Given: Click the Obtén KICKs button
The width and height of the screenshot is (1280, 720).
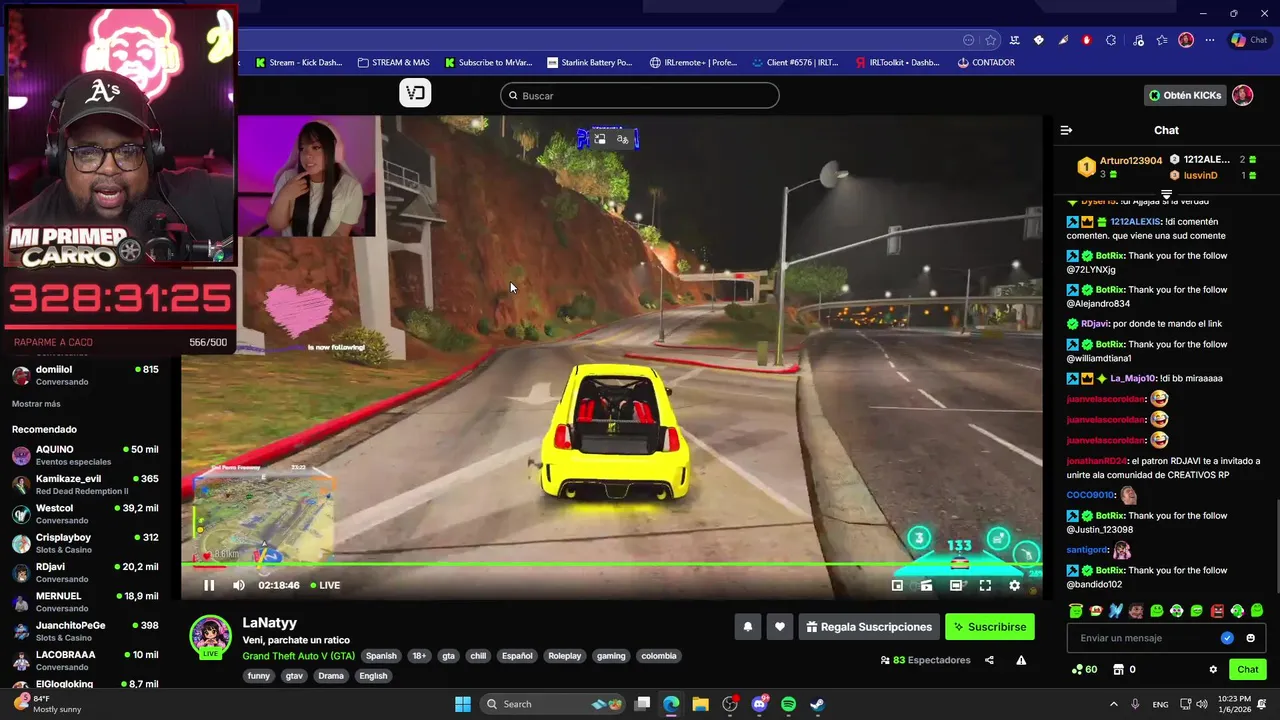Looking at the screenshot, I should click(1185, 95).
